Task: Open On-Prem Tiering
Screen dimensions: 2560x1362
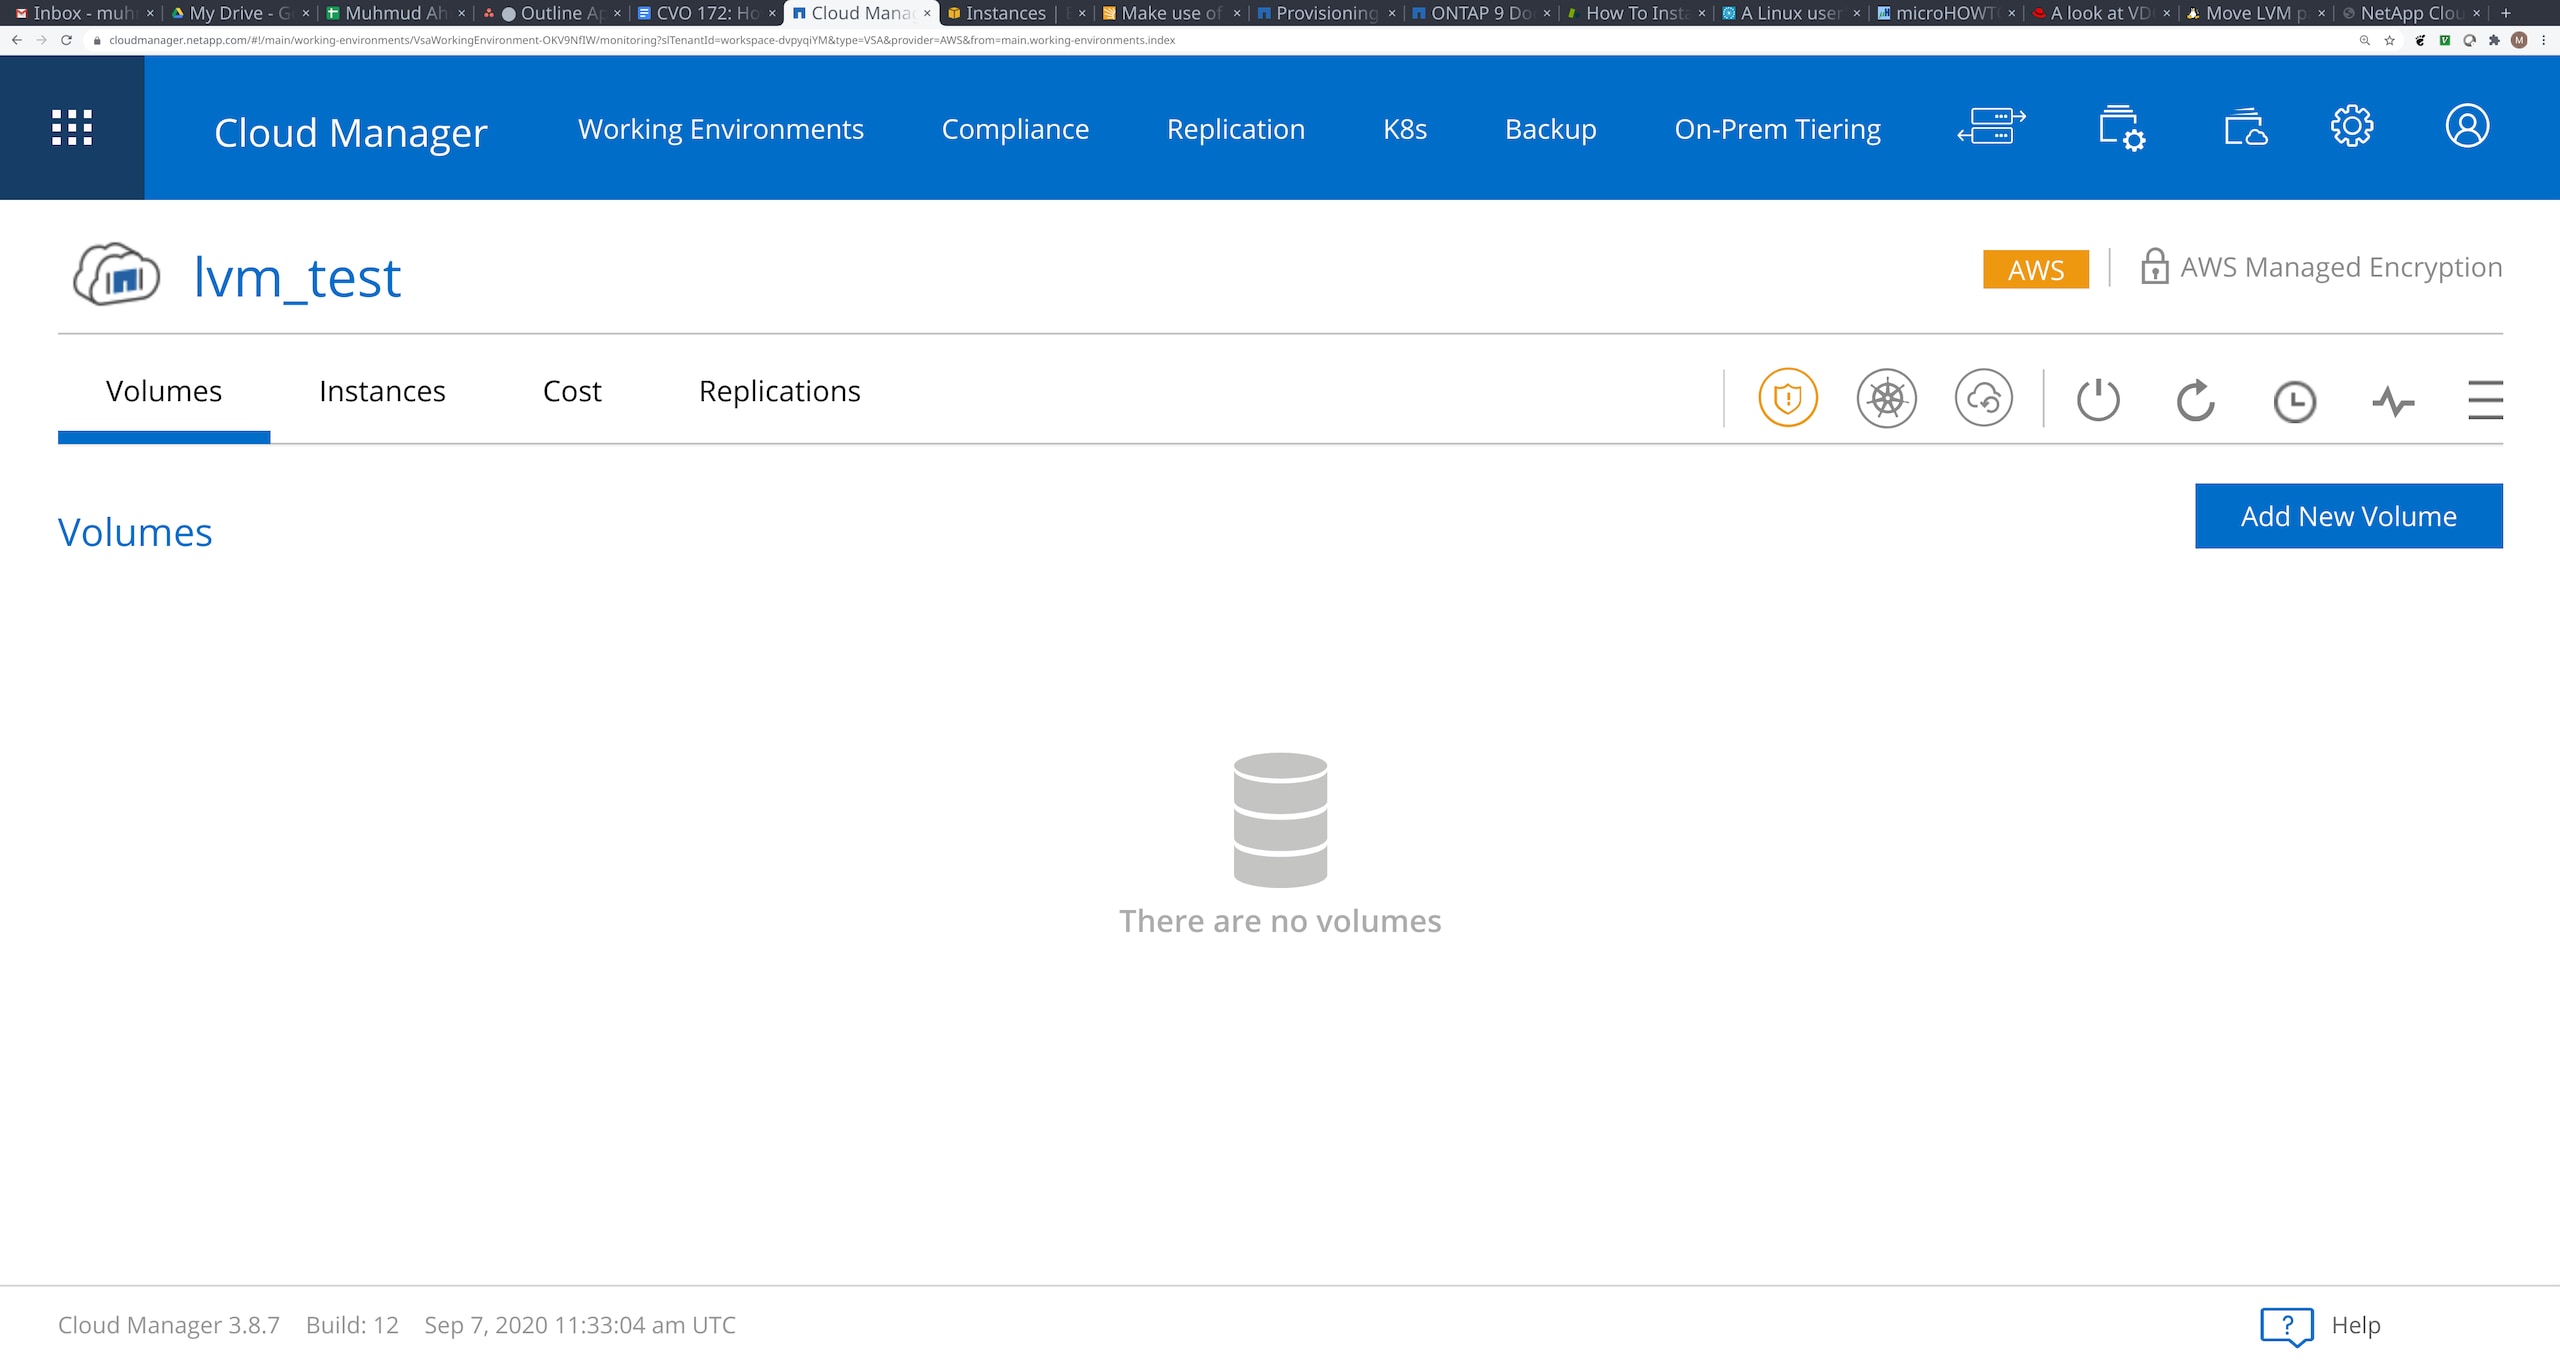Action: tap(1778, 129)
